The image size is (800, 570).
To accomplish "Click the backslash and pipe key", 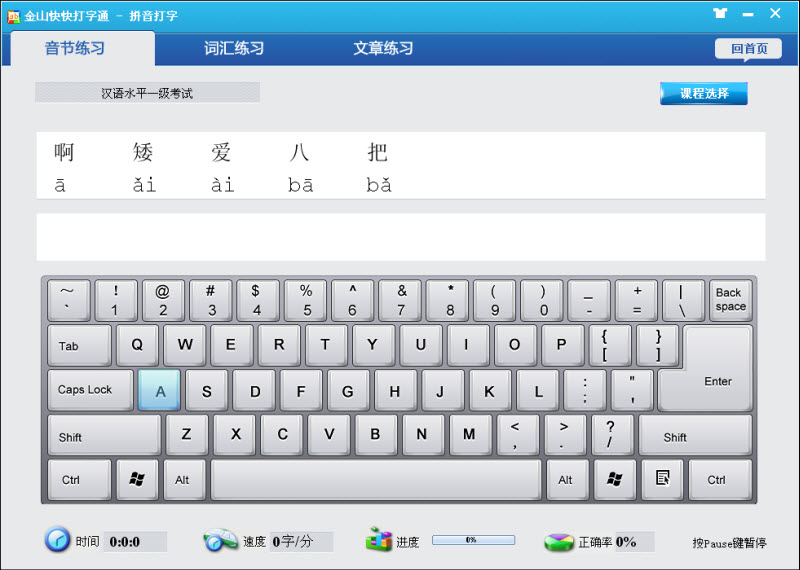I will click(683, 300).
